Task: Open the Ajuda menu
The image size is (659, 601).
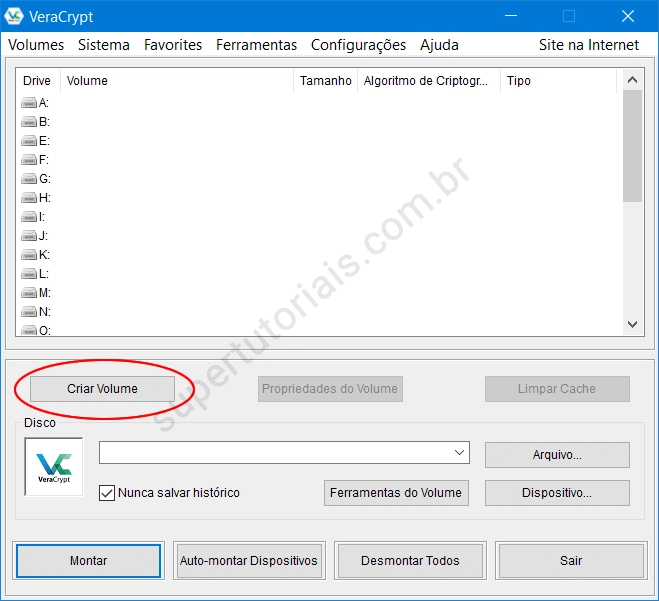Action: [x=439, y=45]
